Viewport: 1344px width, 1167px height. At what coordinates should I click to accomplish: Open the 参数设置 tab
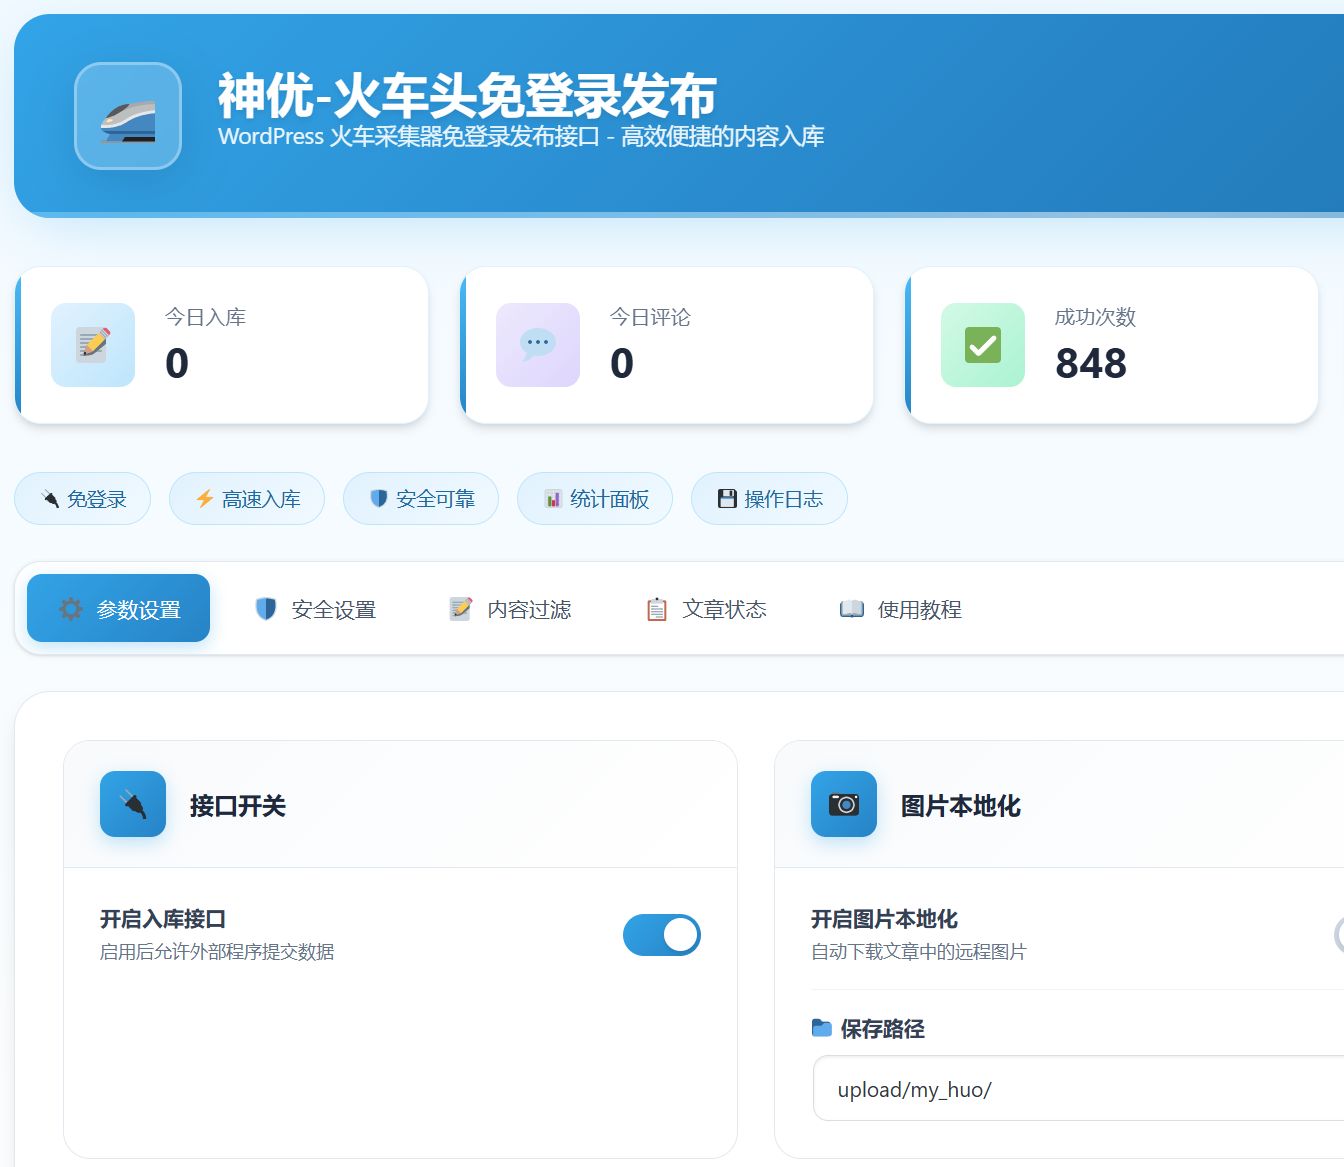point(118,608)
